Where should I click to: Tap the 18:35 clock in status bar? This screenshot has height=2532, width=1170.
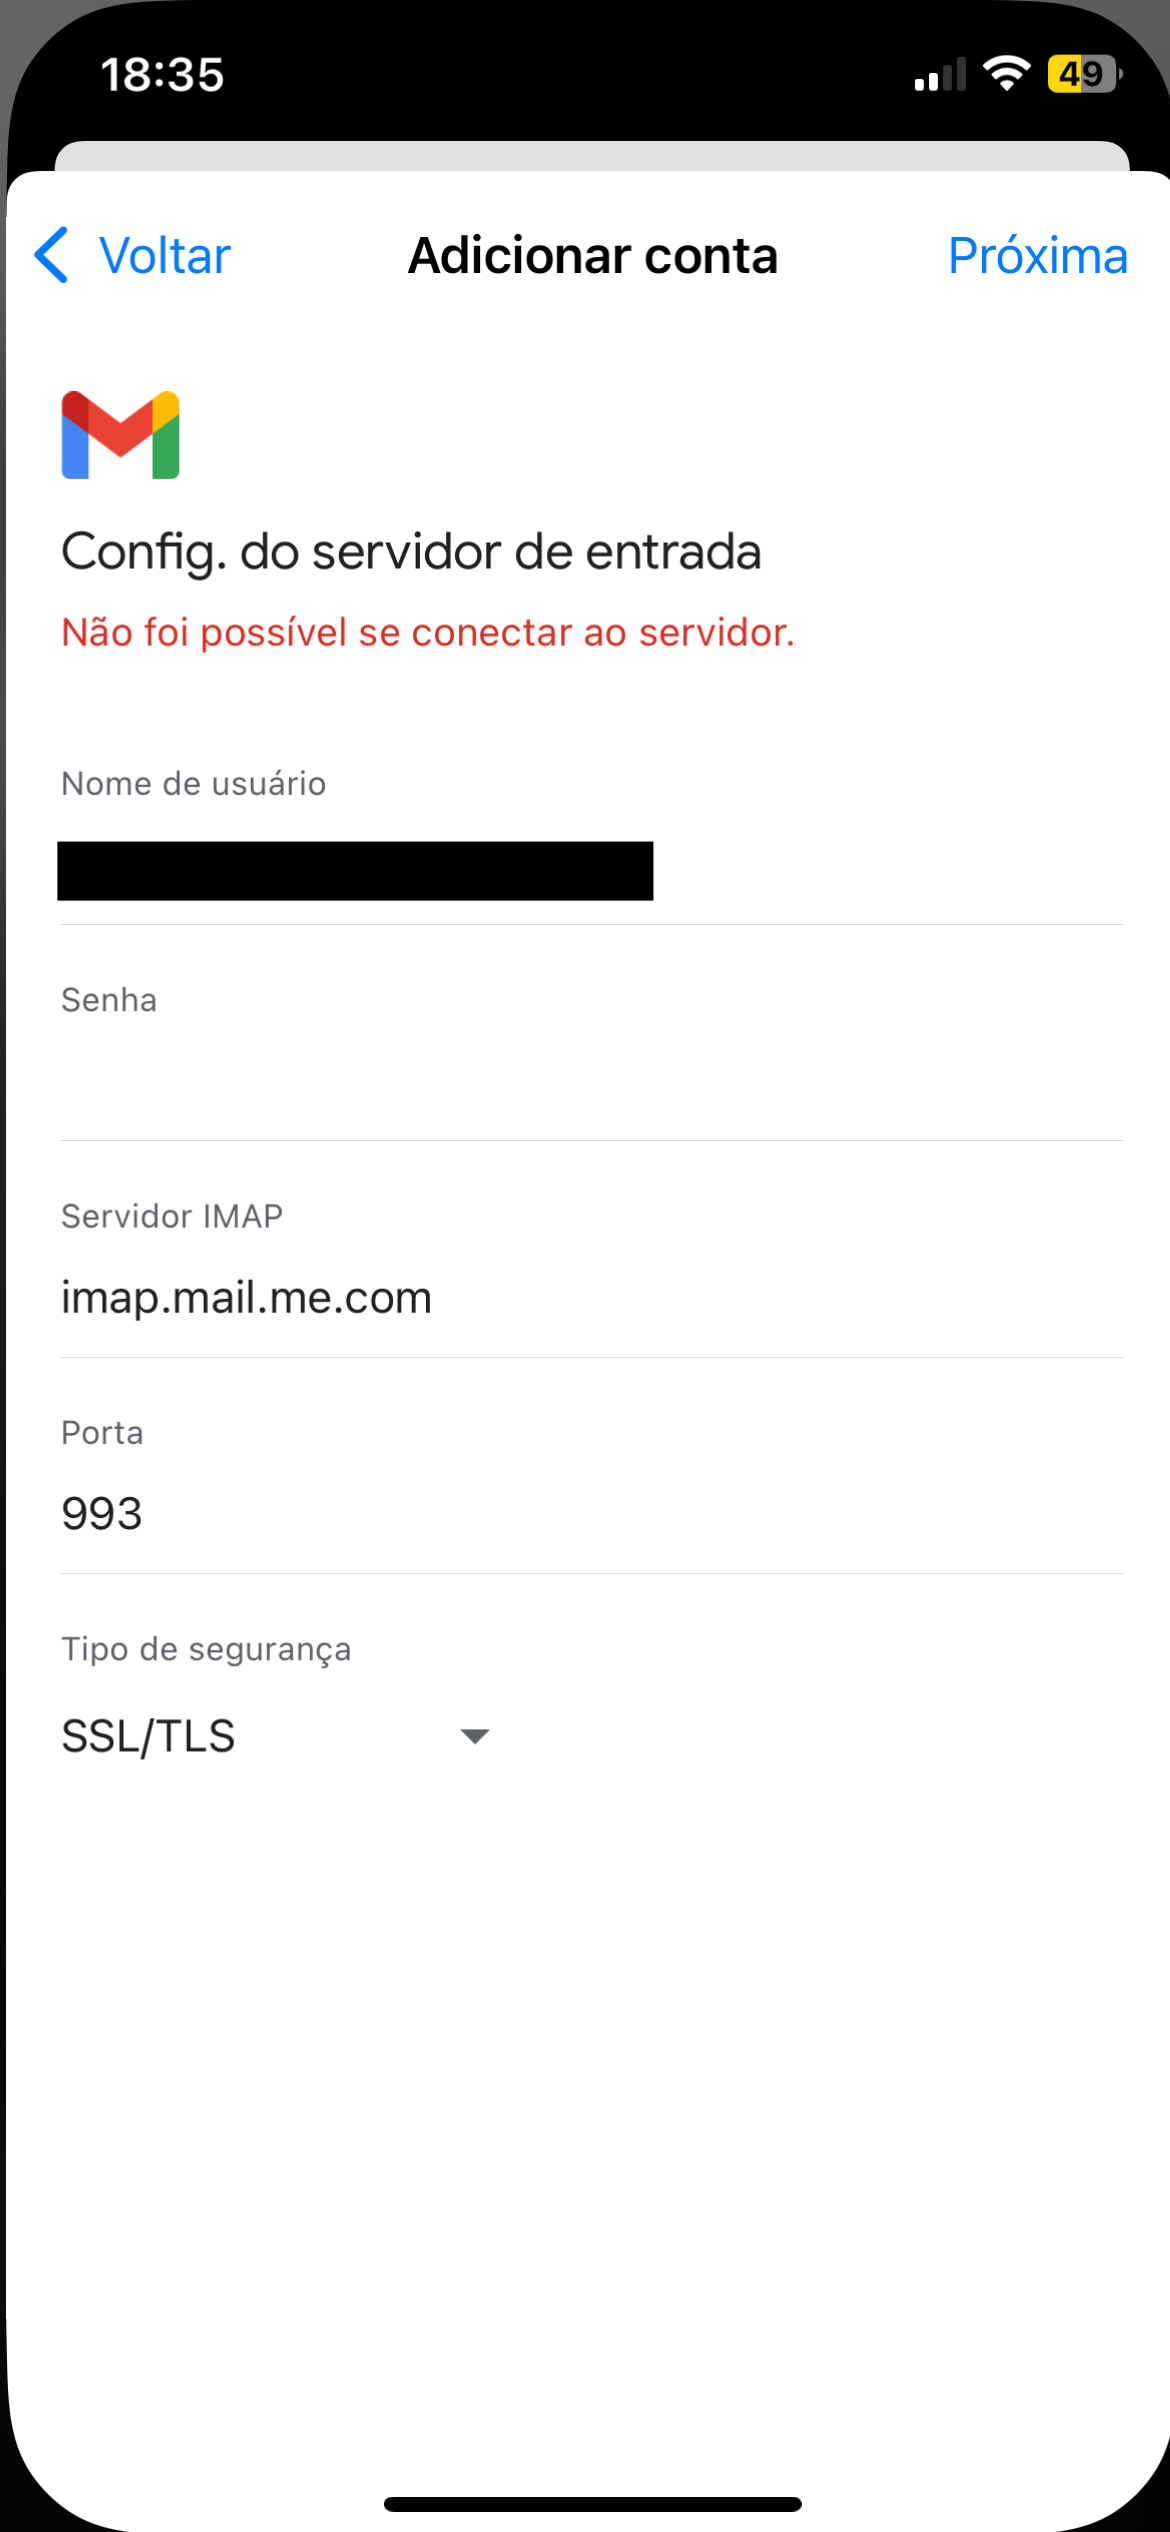[162, 75]
